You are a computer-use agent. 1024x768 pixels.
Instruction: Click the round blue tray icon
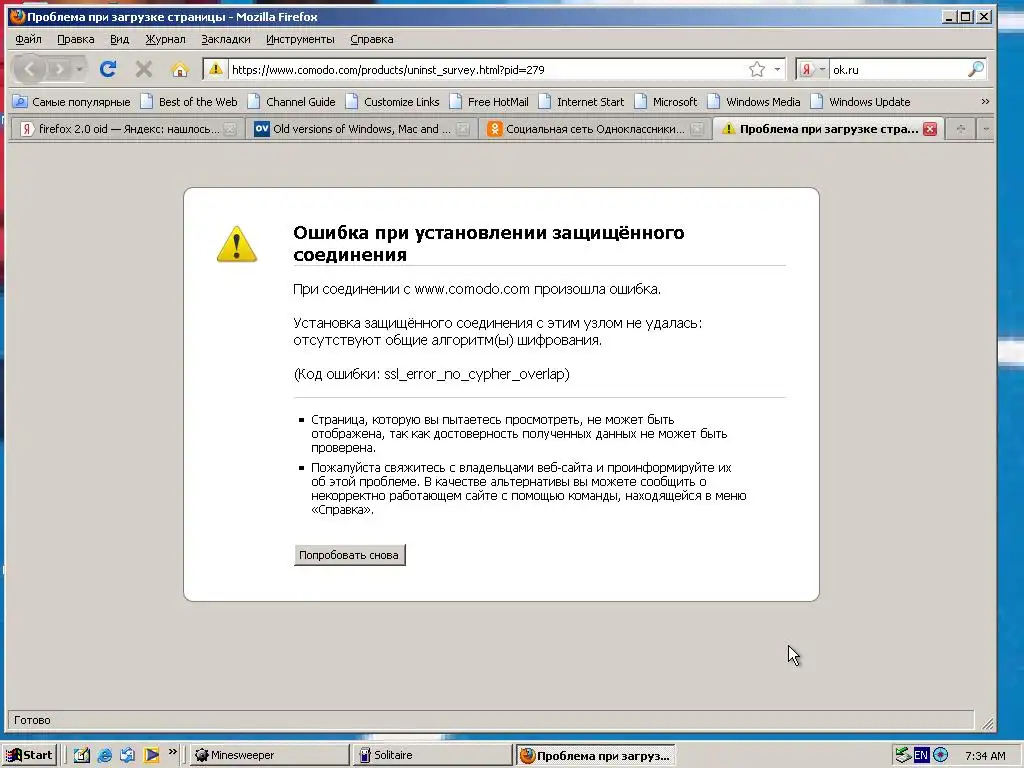click(x=940, y=755)
